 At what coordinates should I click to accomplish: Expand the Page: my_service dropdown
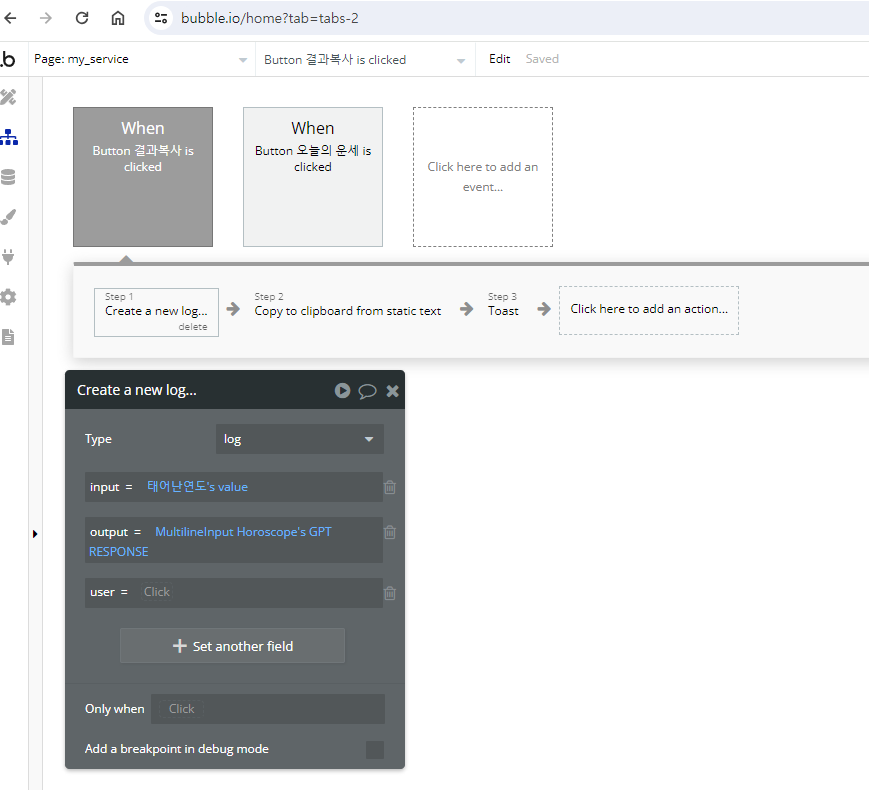pyautogui.click(x=141, y=59)
